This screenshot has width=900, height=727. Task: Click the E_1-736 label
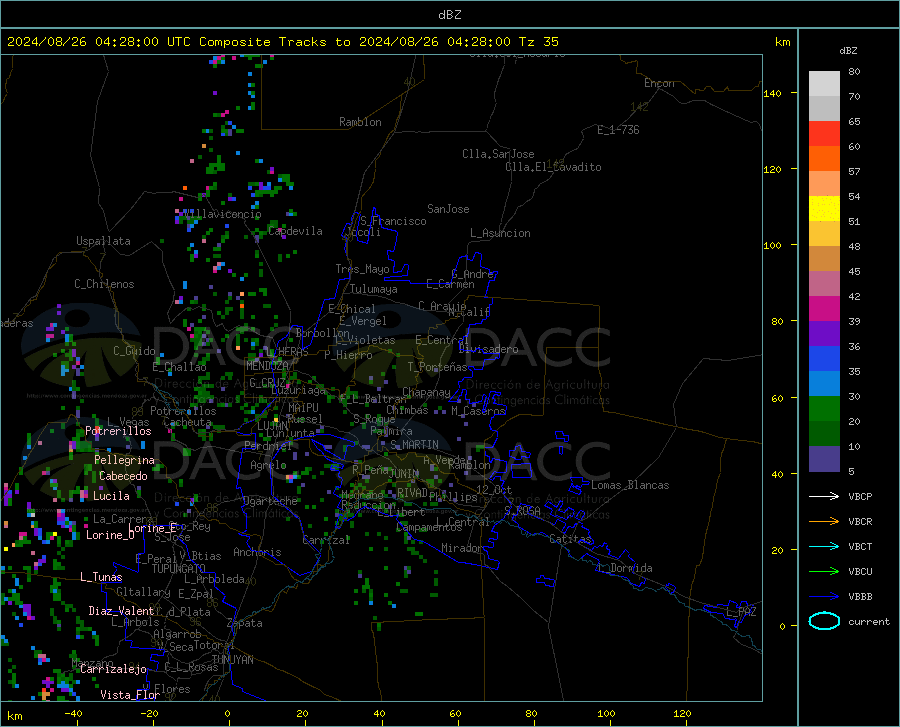pos(618,130)
